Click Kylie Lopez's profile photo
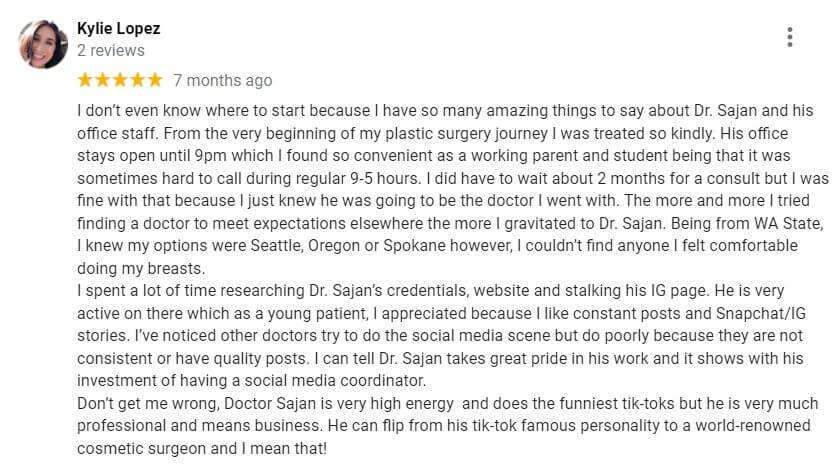This screenshot has width=835, height=473. 42,43
